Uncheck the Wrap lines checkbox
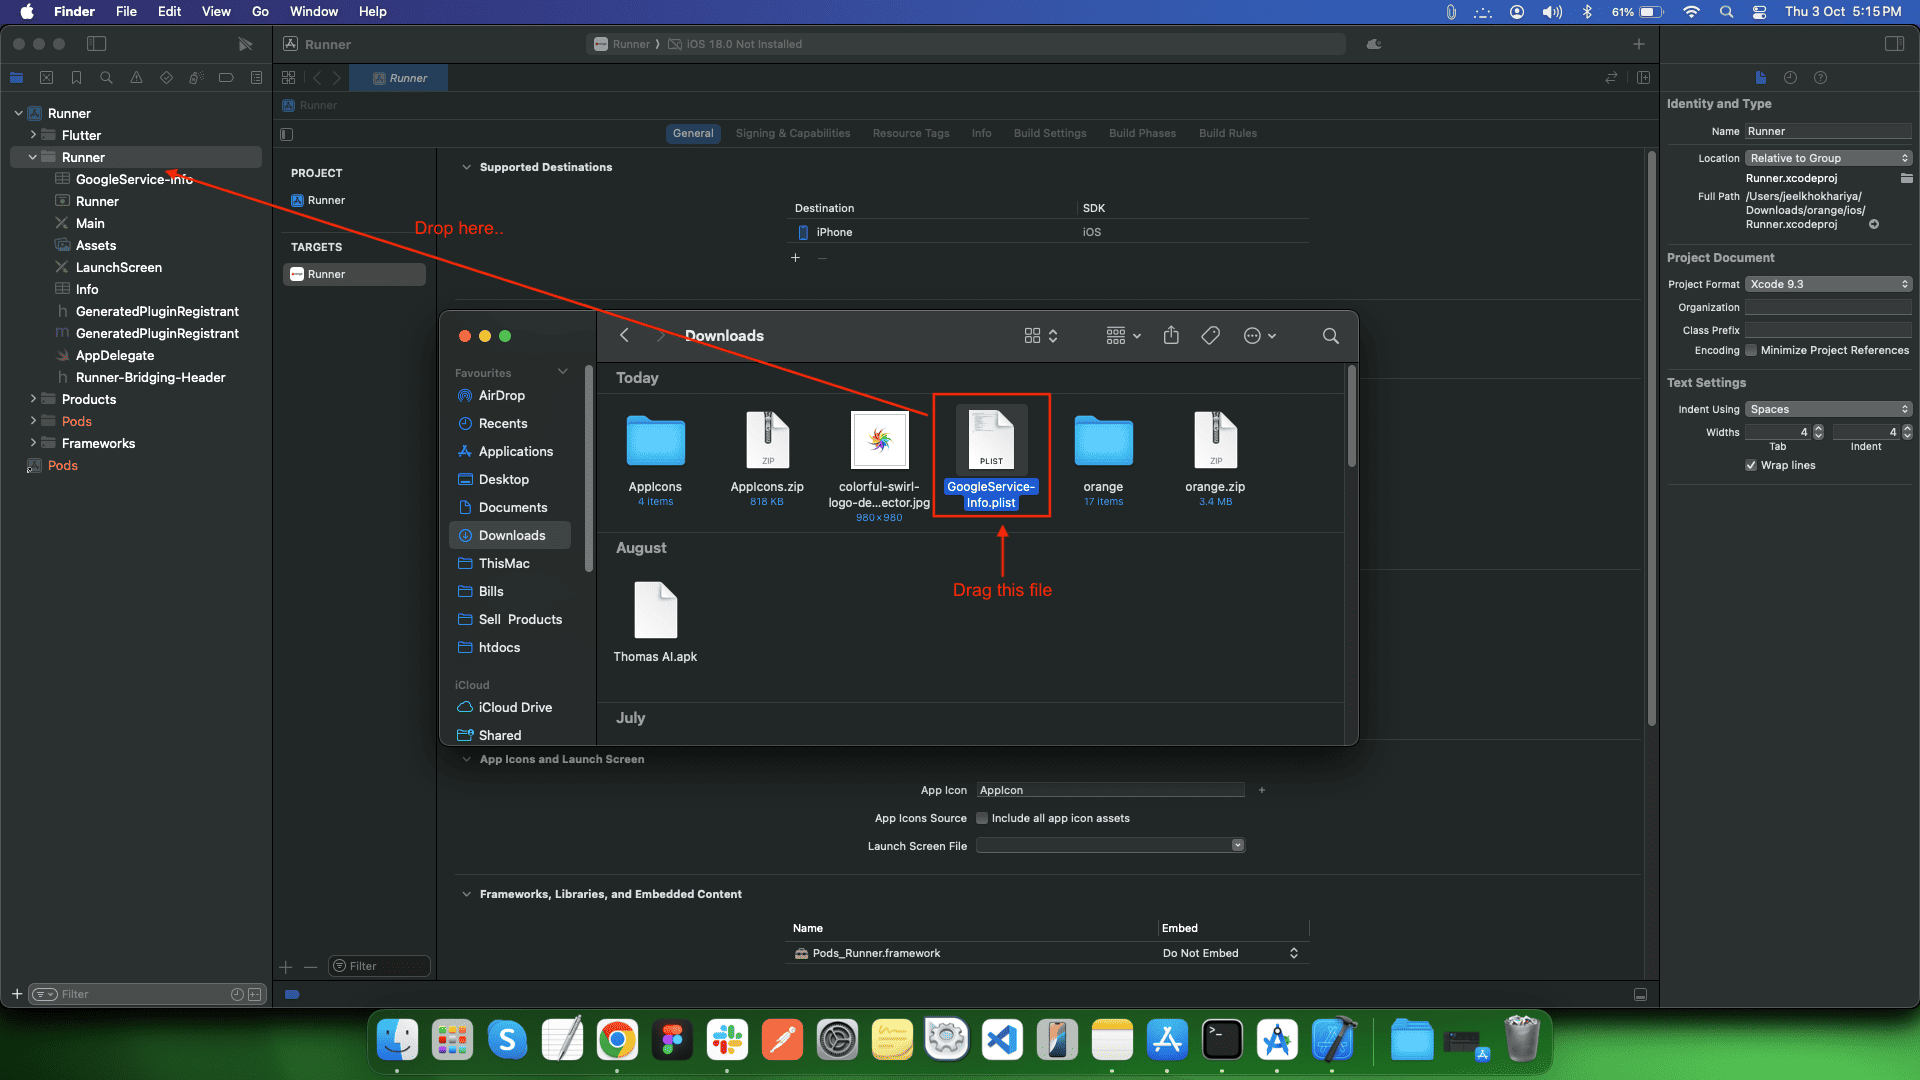Image resolution: width=1920 pixels, height=1080 pixels. [1751, 466]
